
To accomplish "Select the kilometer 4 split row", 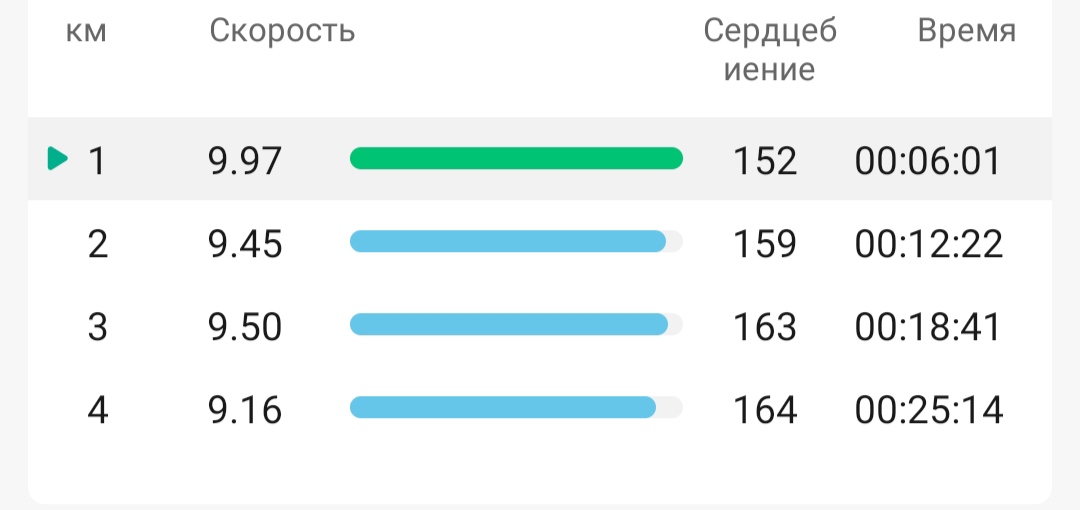I will tap(540, 409).
